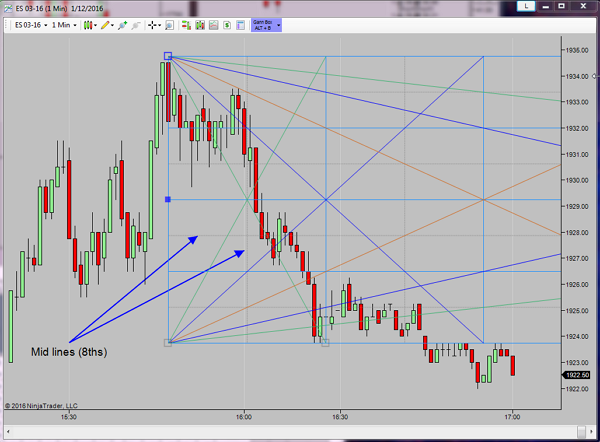Click the Gann Box ALT+B button

[263, 25]
